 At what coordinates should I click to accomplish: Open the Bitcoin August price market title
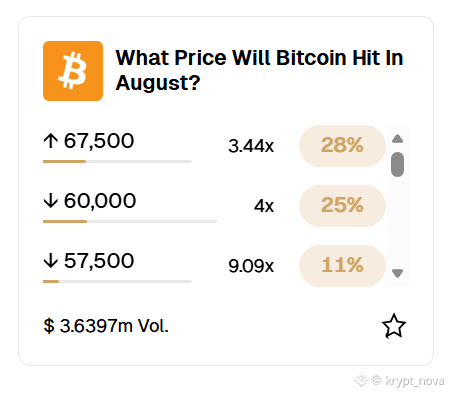tap(259, 70)
